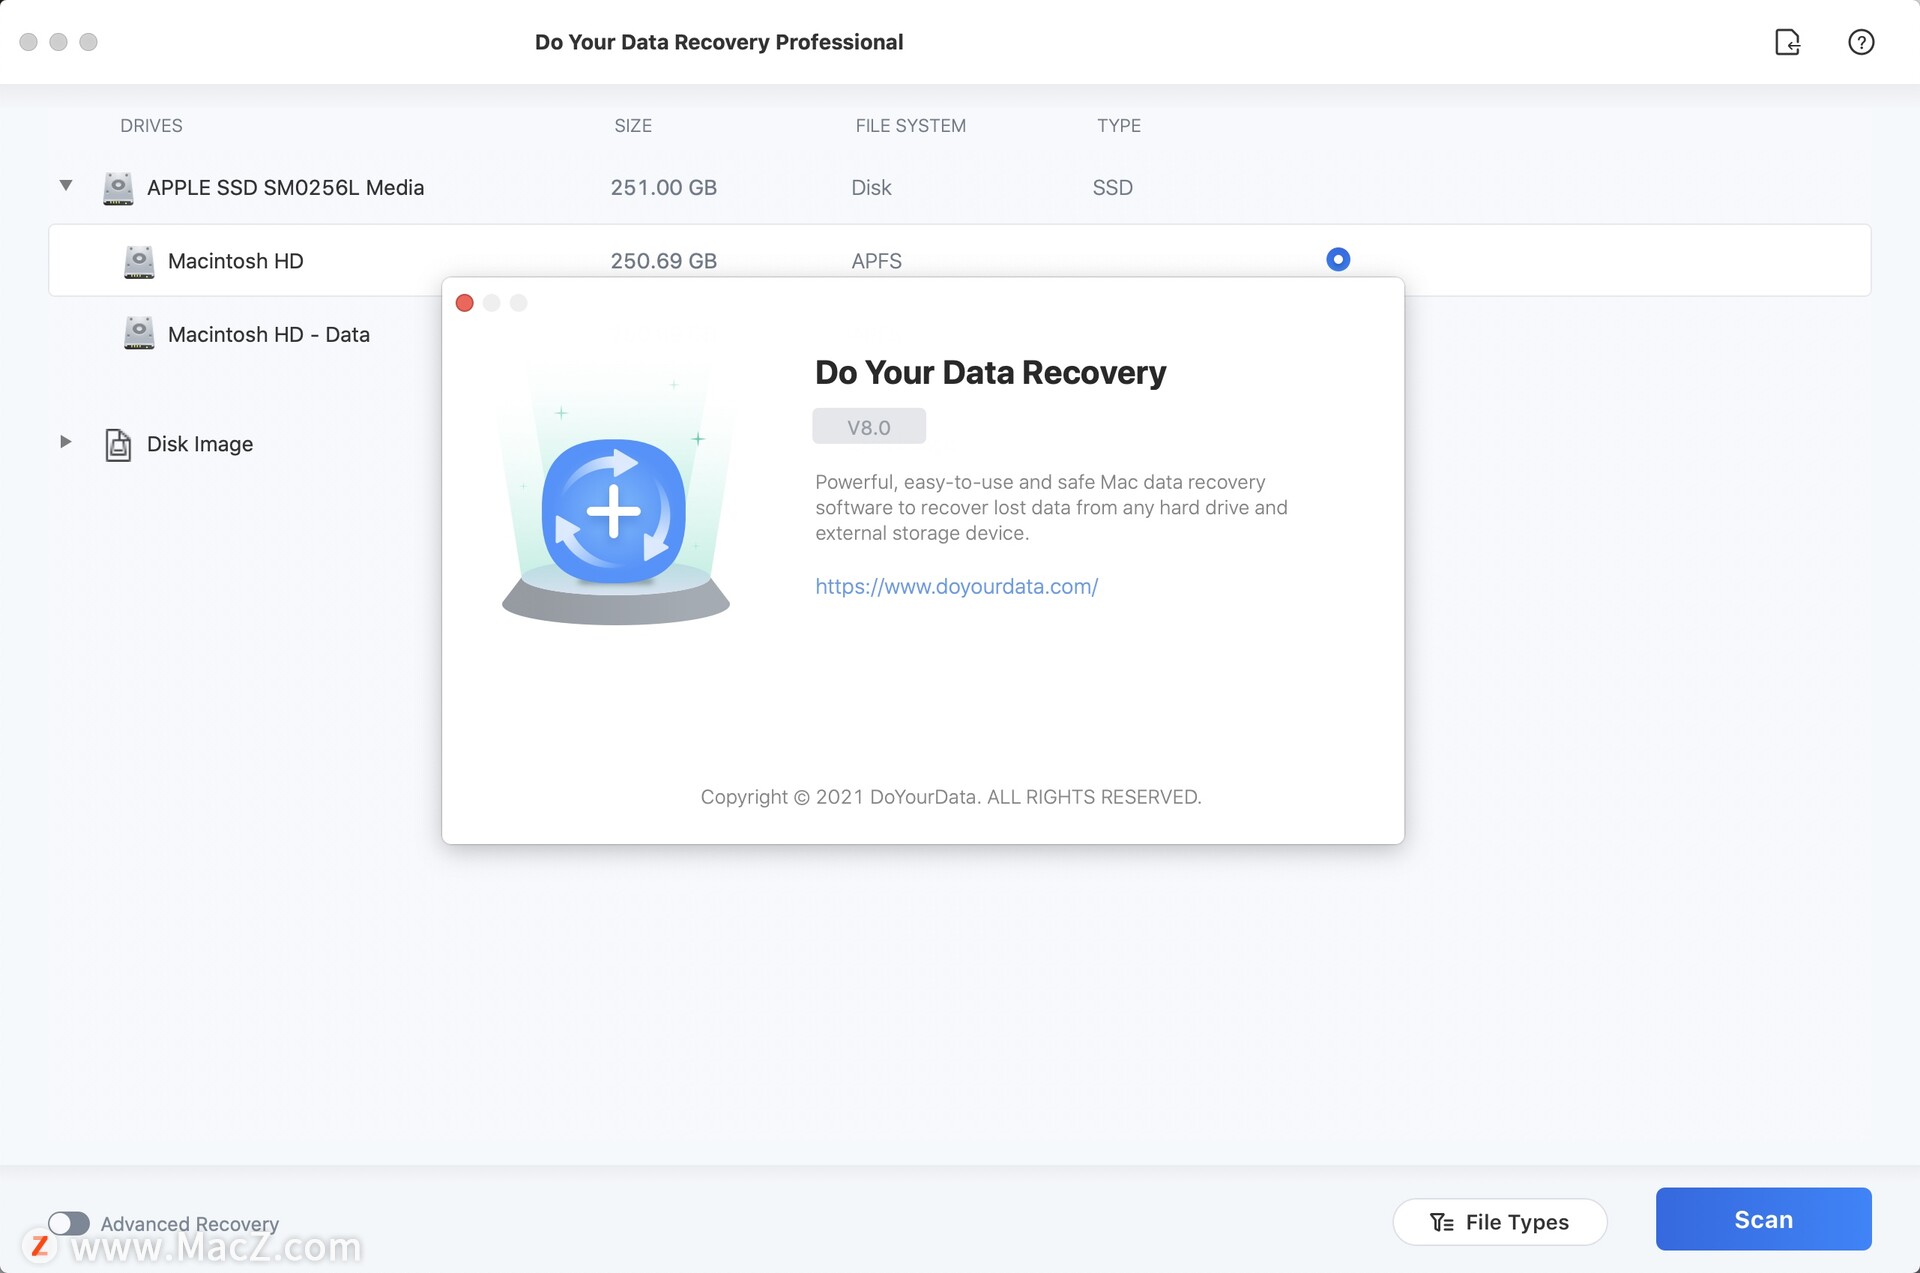Expand the APPLE SSD SM0256L disclosure triangle
1920x1273 pixels.
(x=64, y=185)
